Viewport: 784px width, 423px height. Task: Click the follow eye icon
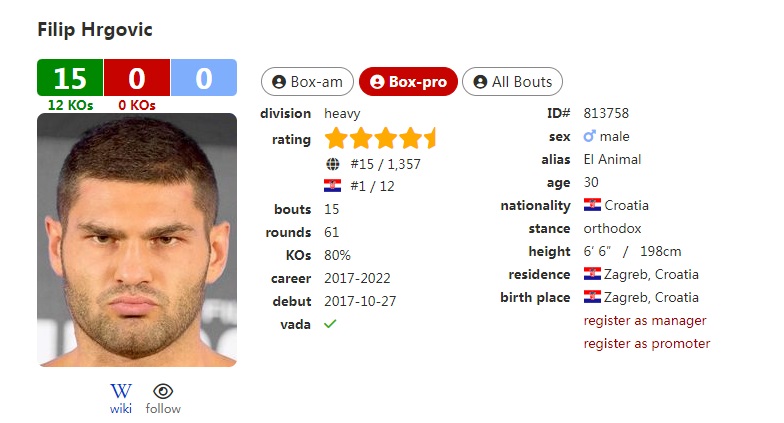coord(163,391)
